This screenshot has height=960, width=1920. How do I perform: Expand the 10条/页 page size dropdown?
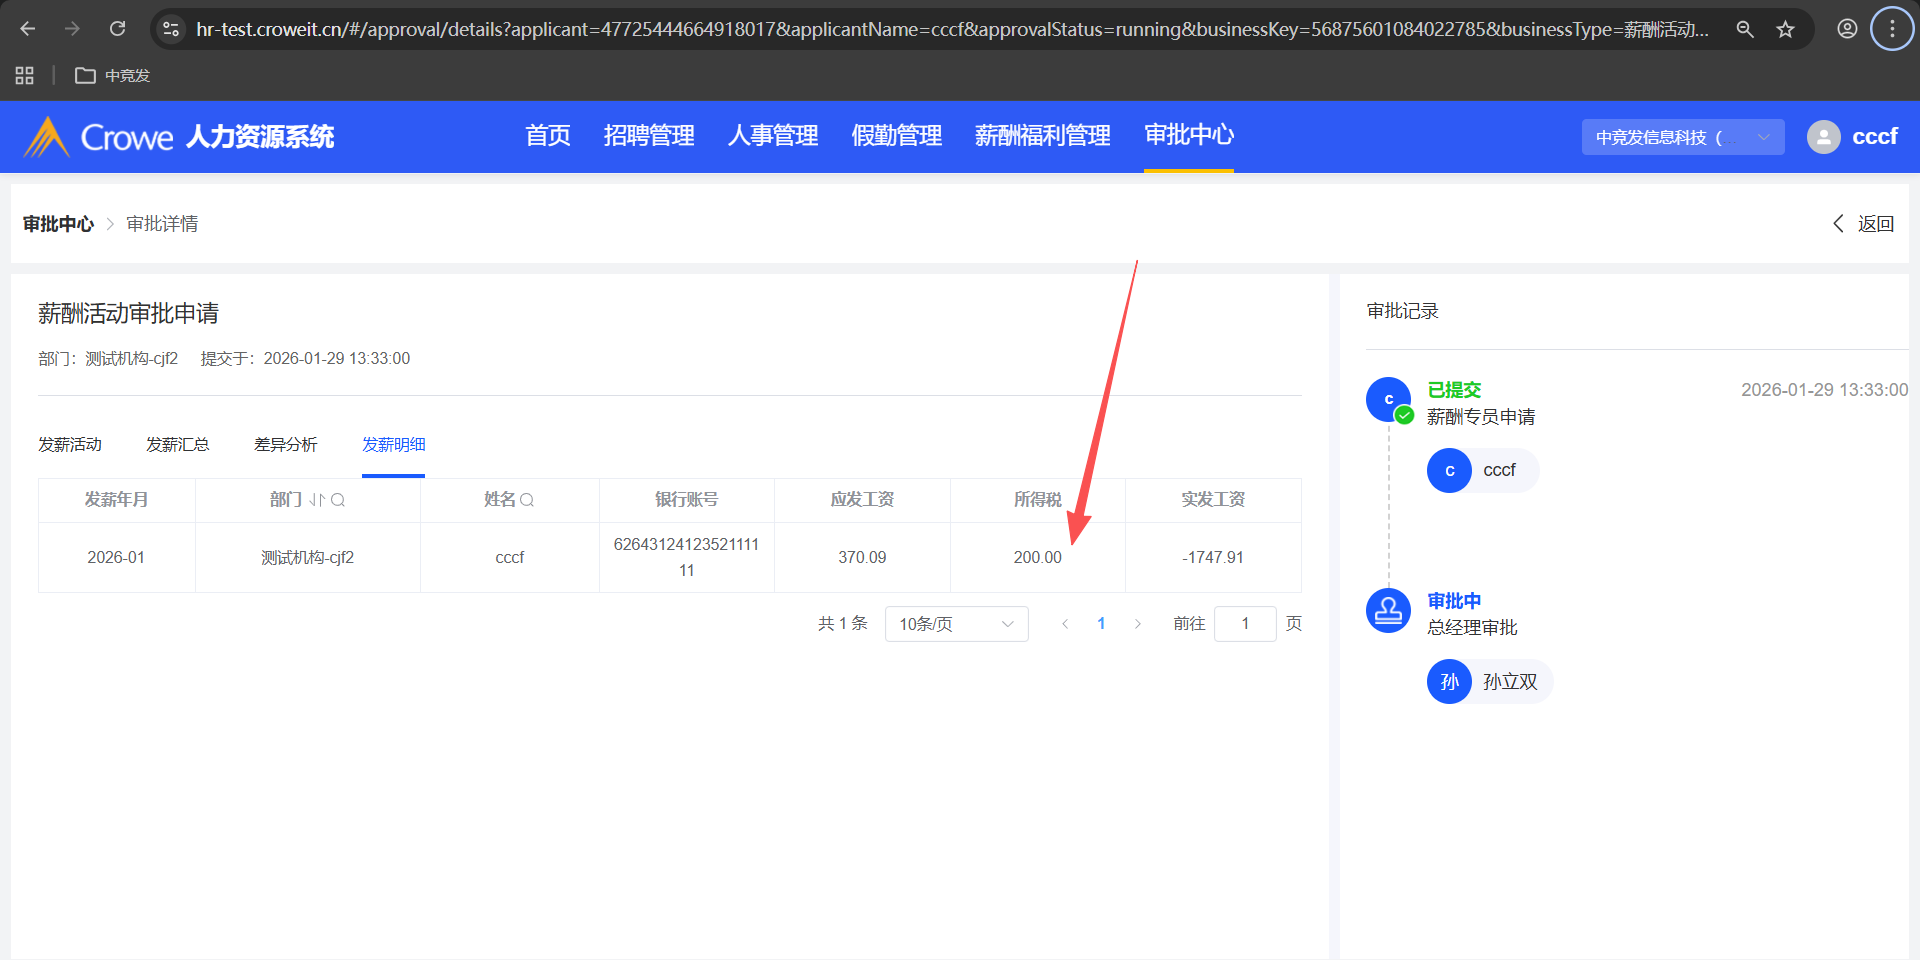956,624
